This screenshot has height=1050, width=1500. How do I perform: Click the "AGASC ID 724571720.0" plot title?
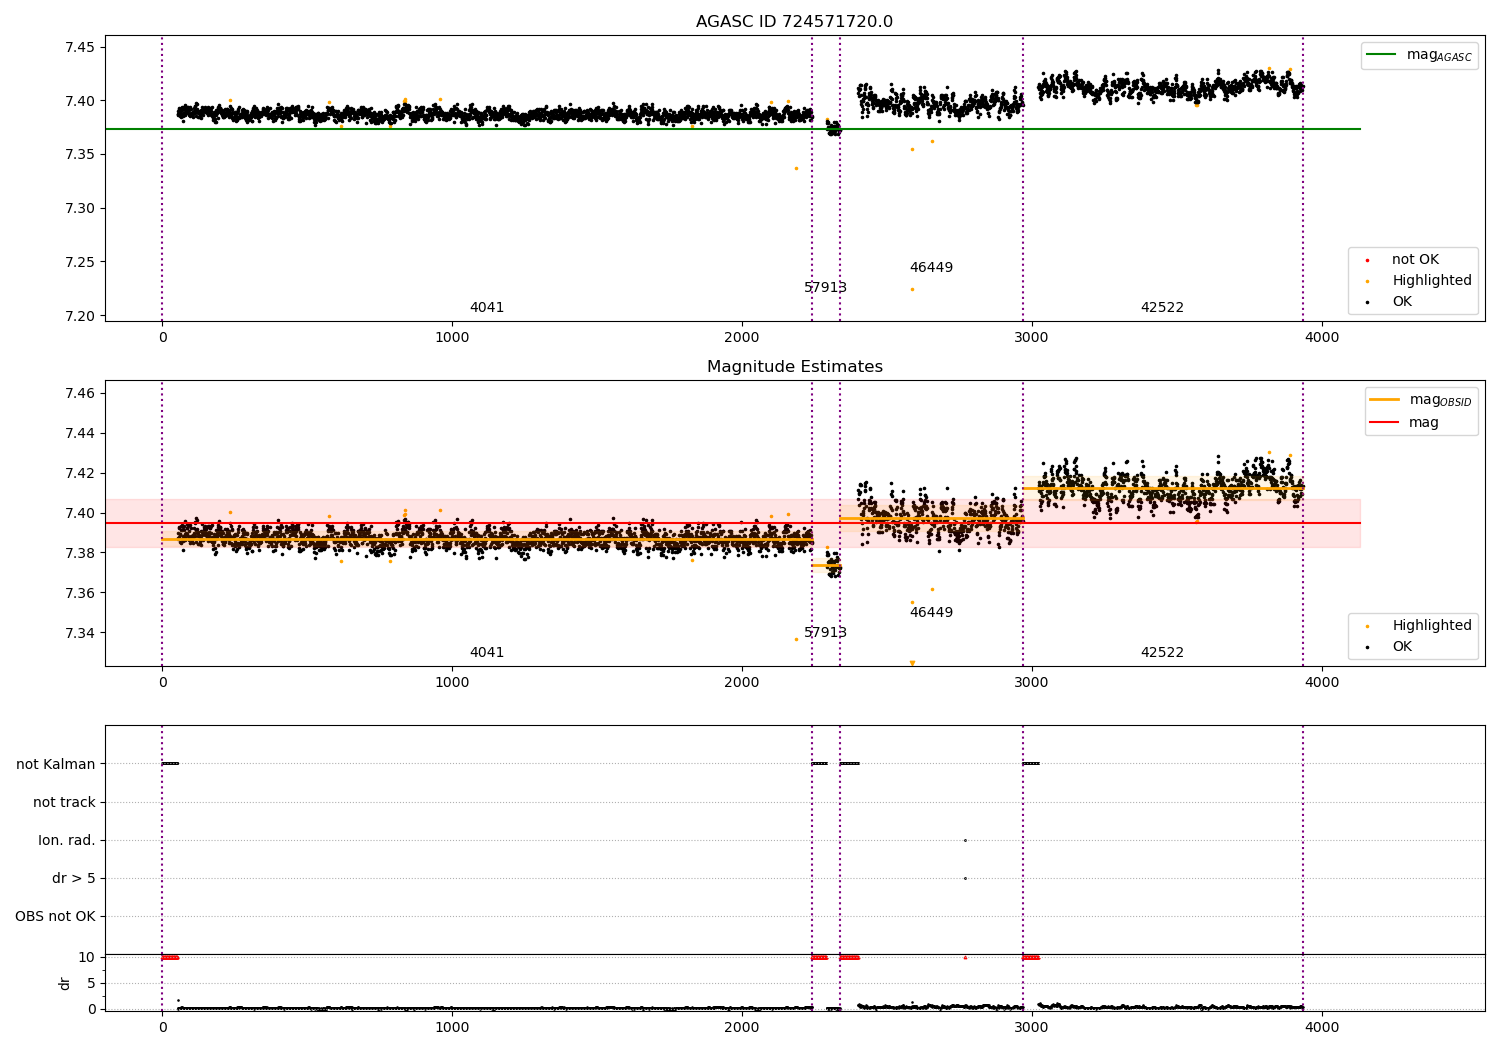pos(794,22)
